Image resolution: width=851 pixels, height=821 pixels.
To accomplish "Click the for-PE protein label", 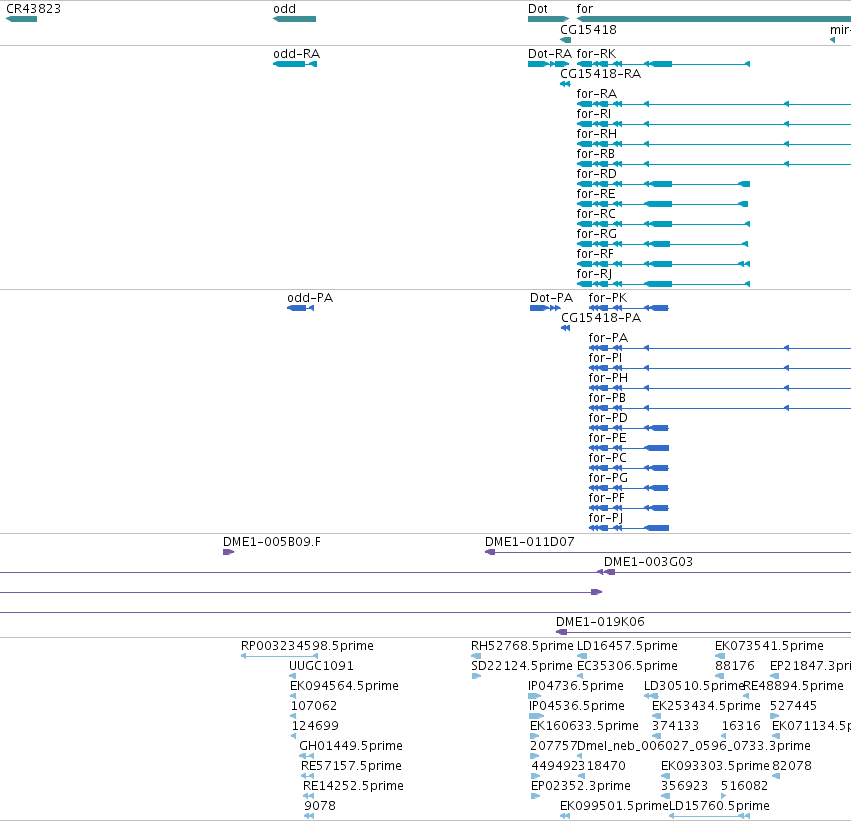I will coord(607,438).
